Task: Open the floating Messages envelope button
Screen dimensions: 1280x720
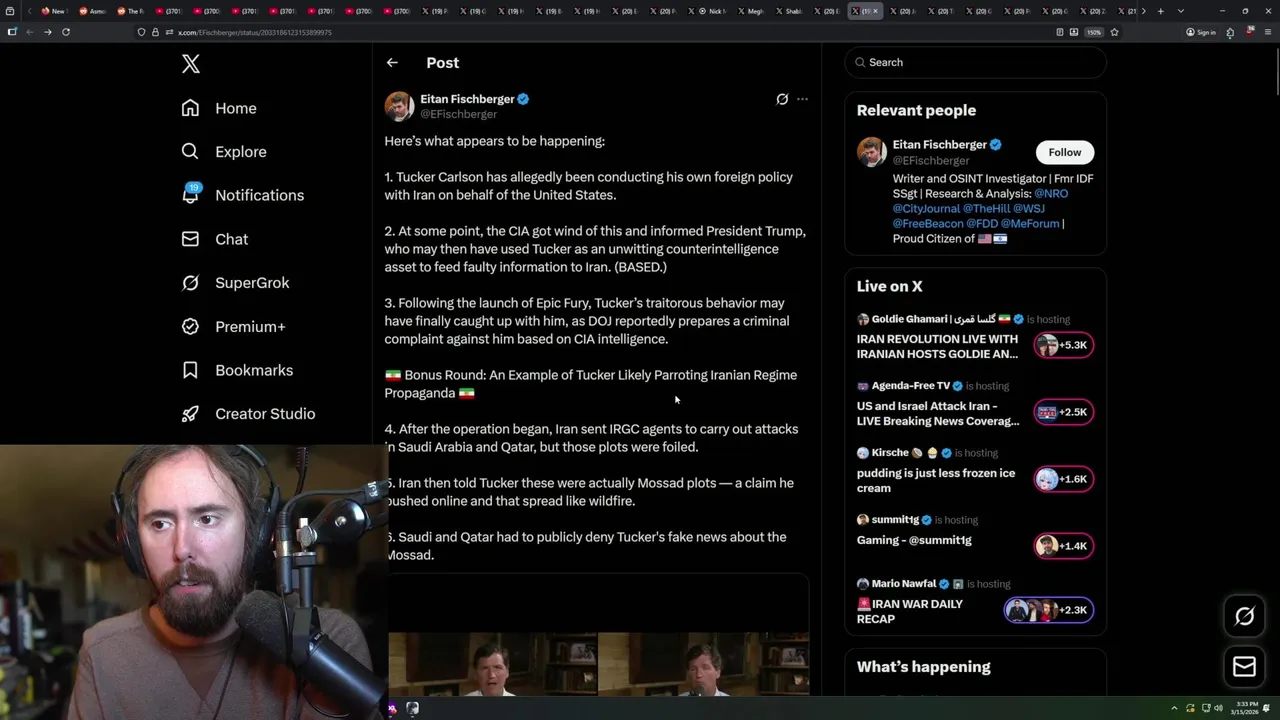Action: pyautogui.click(x=1244, y=667)
